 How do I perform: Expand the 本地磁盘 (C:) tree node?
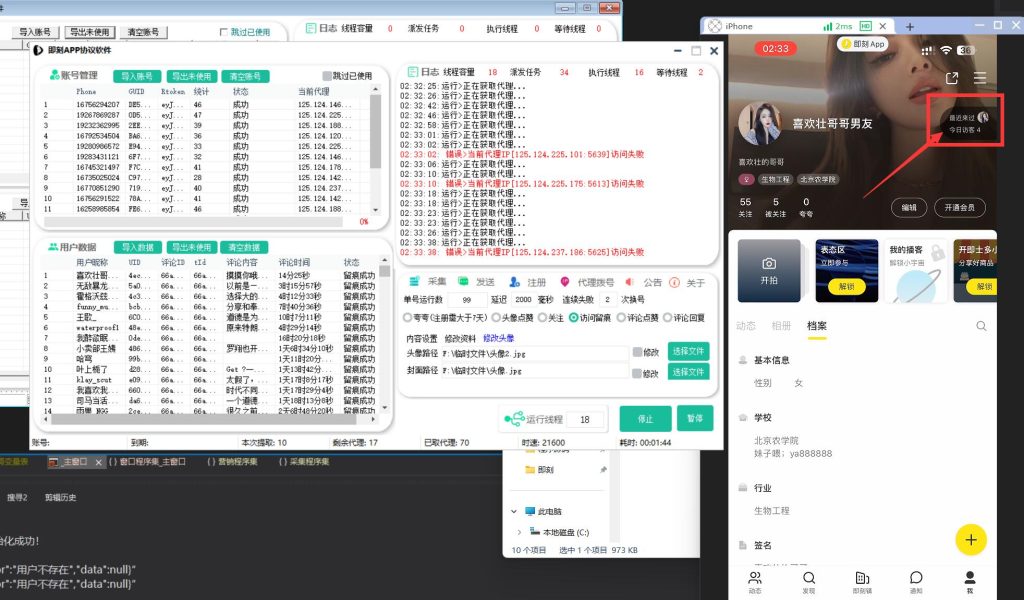click(x=519, y=532)
